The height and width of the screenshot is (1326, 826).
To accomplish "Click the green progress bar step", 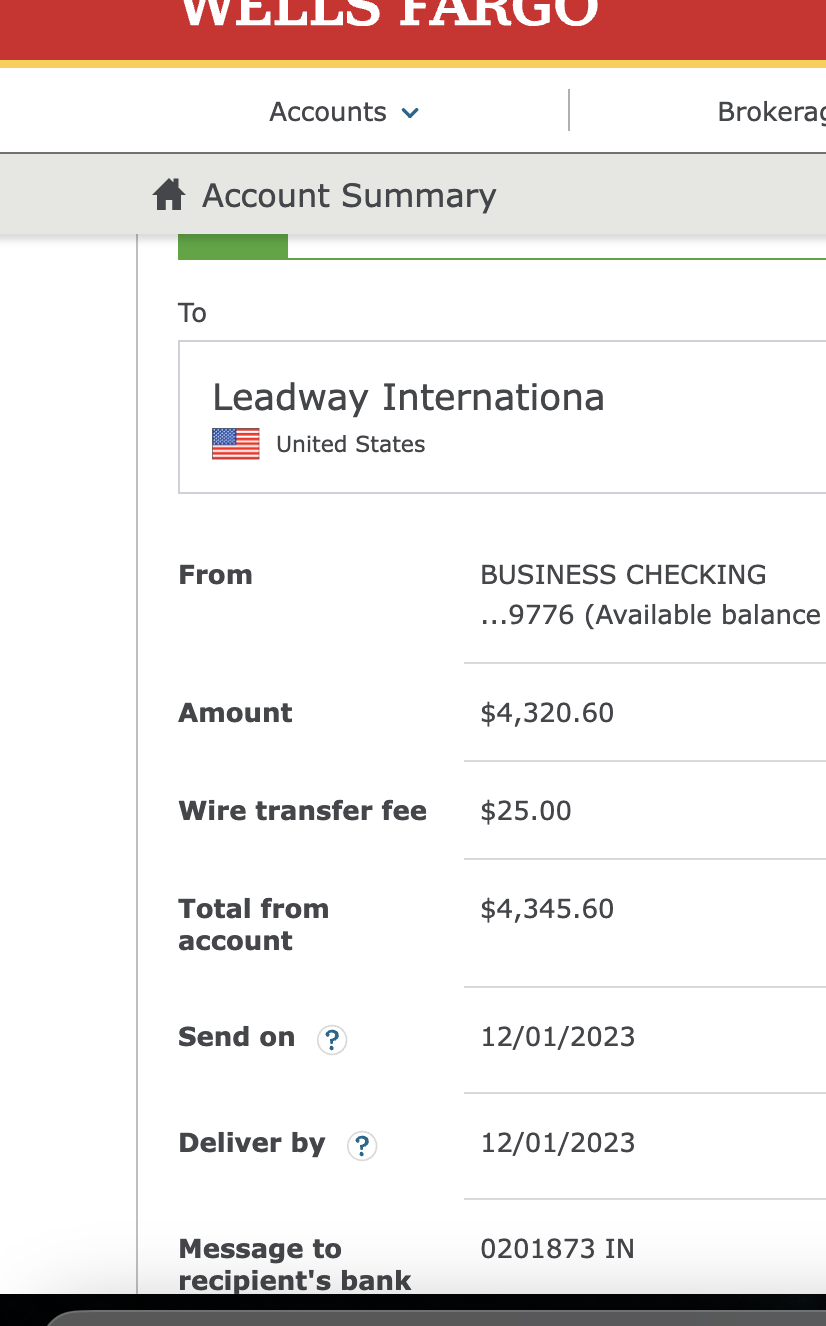I will pos(233,246).
